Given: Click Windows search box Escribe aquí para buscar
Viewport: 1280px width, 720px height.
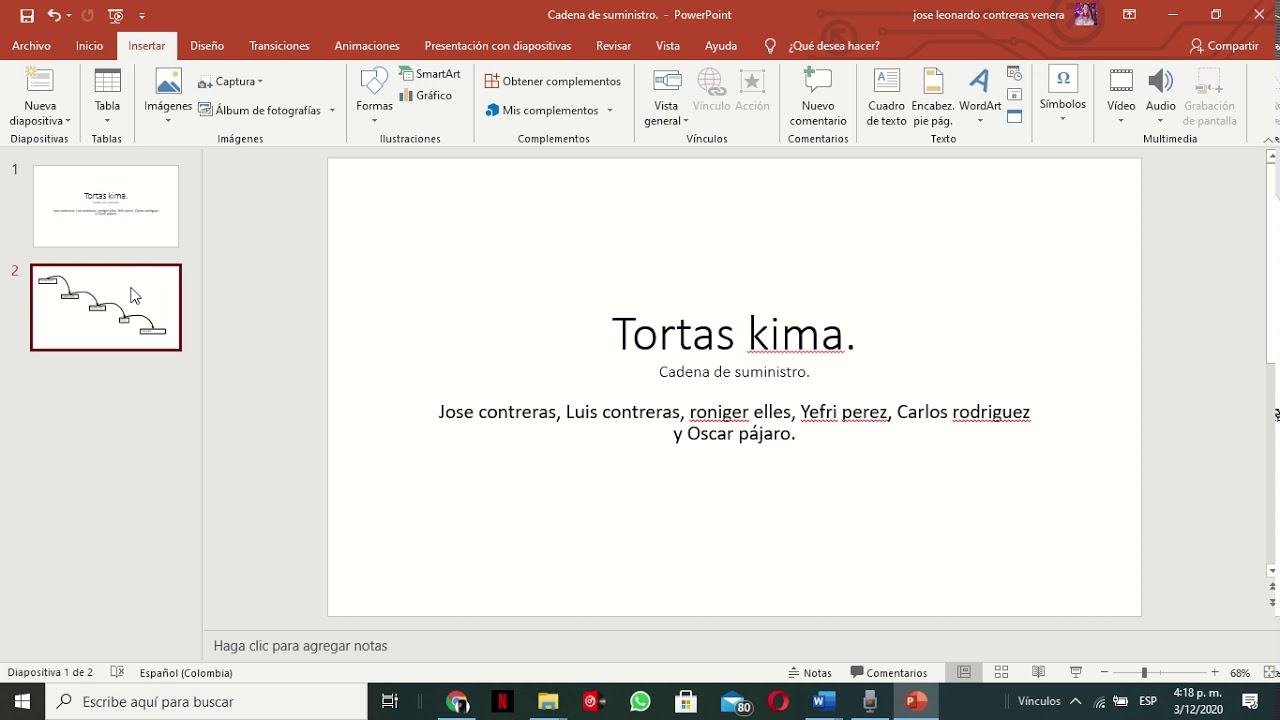Looking at the screenshot, I should tap(207, 702).
